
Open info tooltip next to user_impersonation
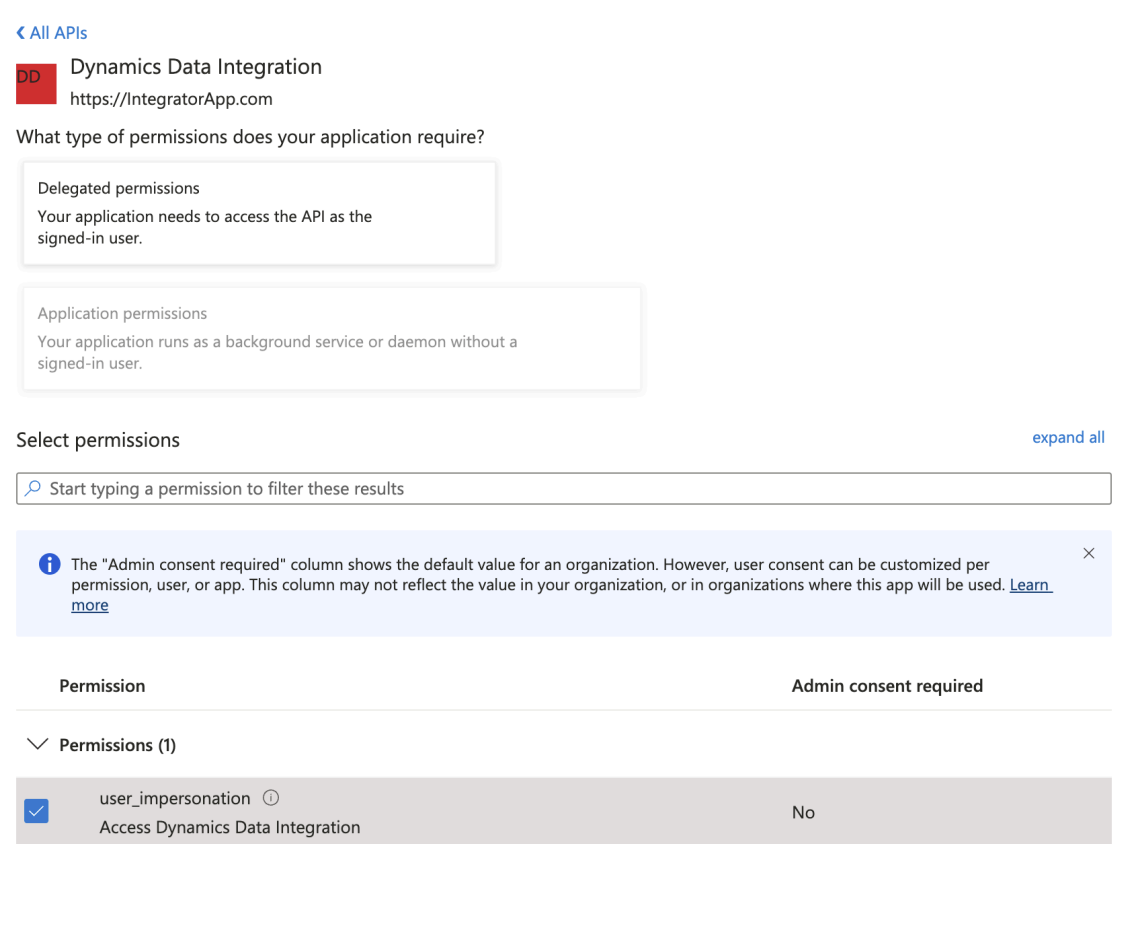(270, 798)
